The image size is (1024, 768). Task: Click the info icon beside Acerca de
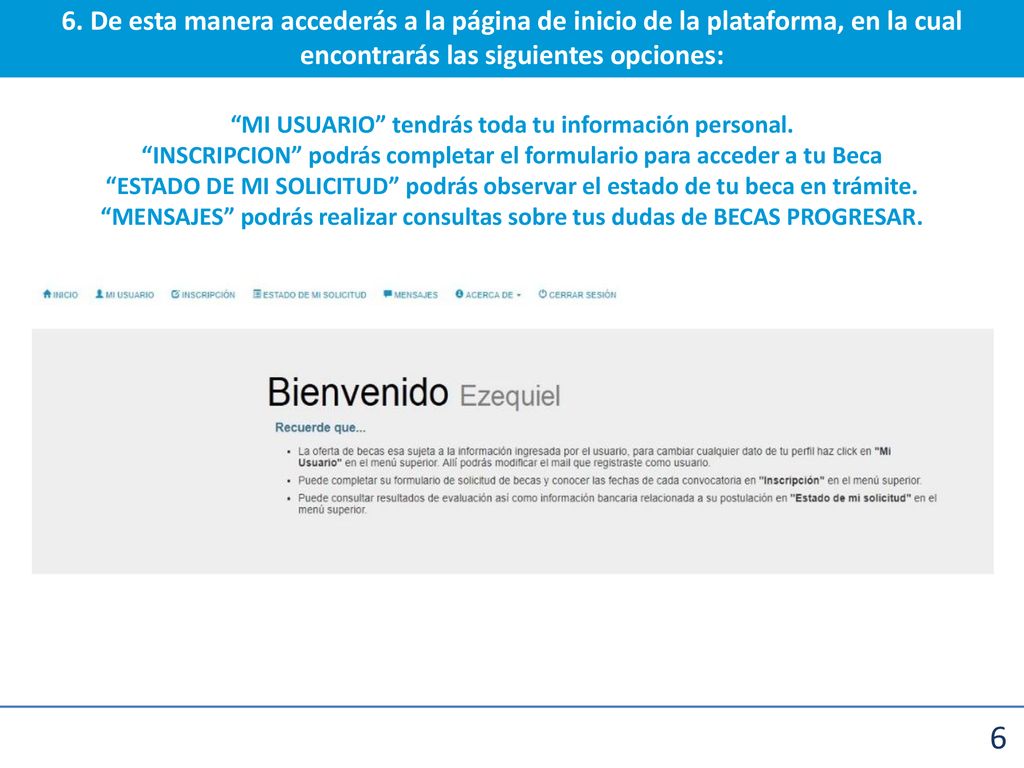459,295
